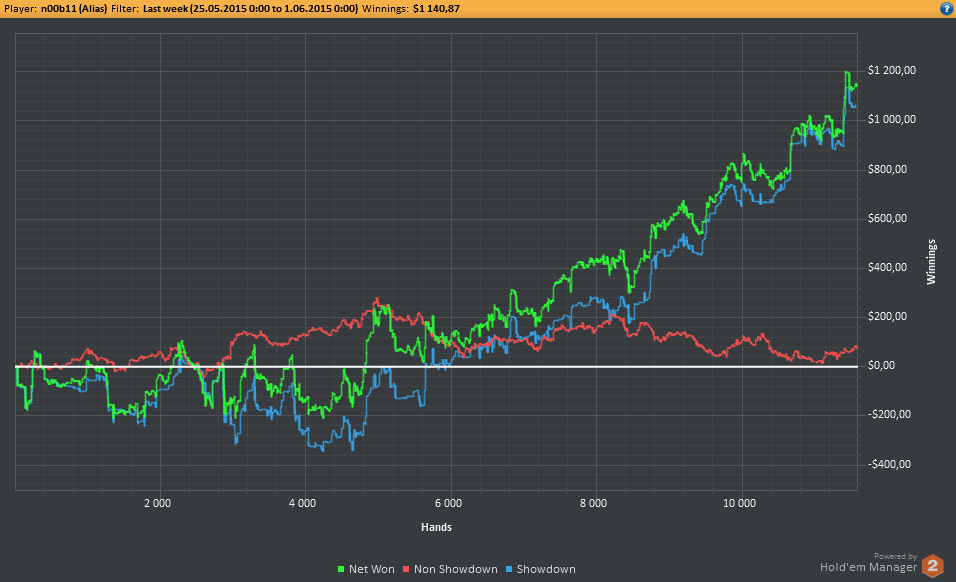The image size is (956, 582).
Task: Click the Hands x-axis title
Action: (437, 527)
